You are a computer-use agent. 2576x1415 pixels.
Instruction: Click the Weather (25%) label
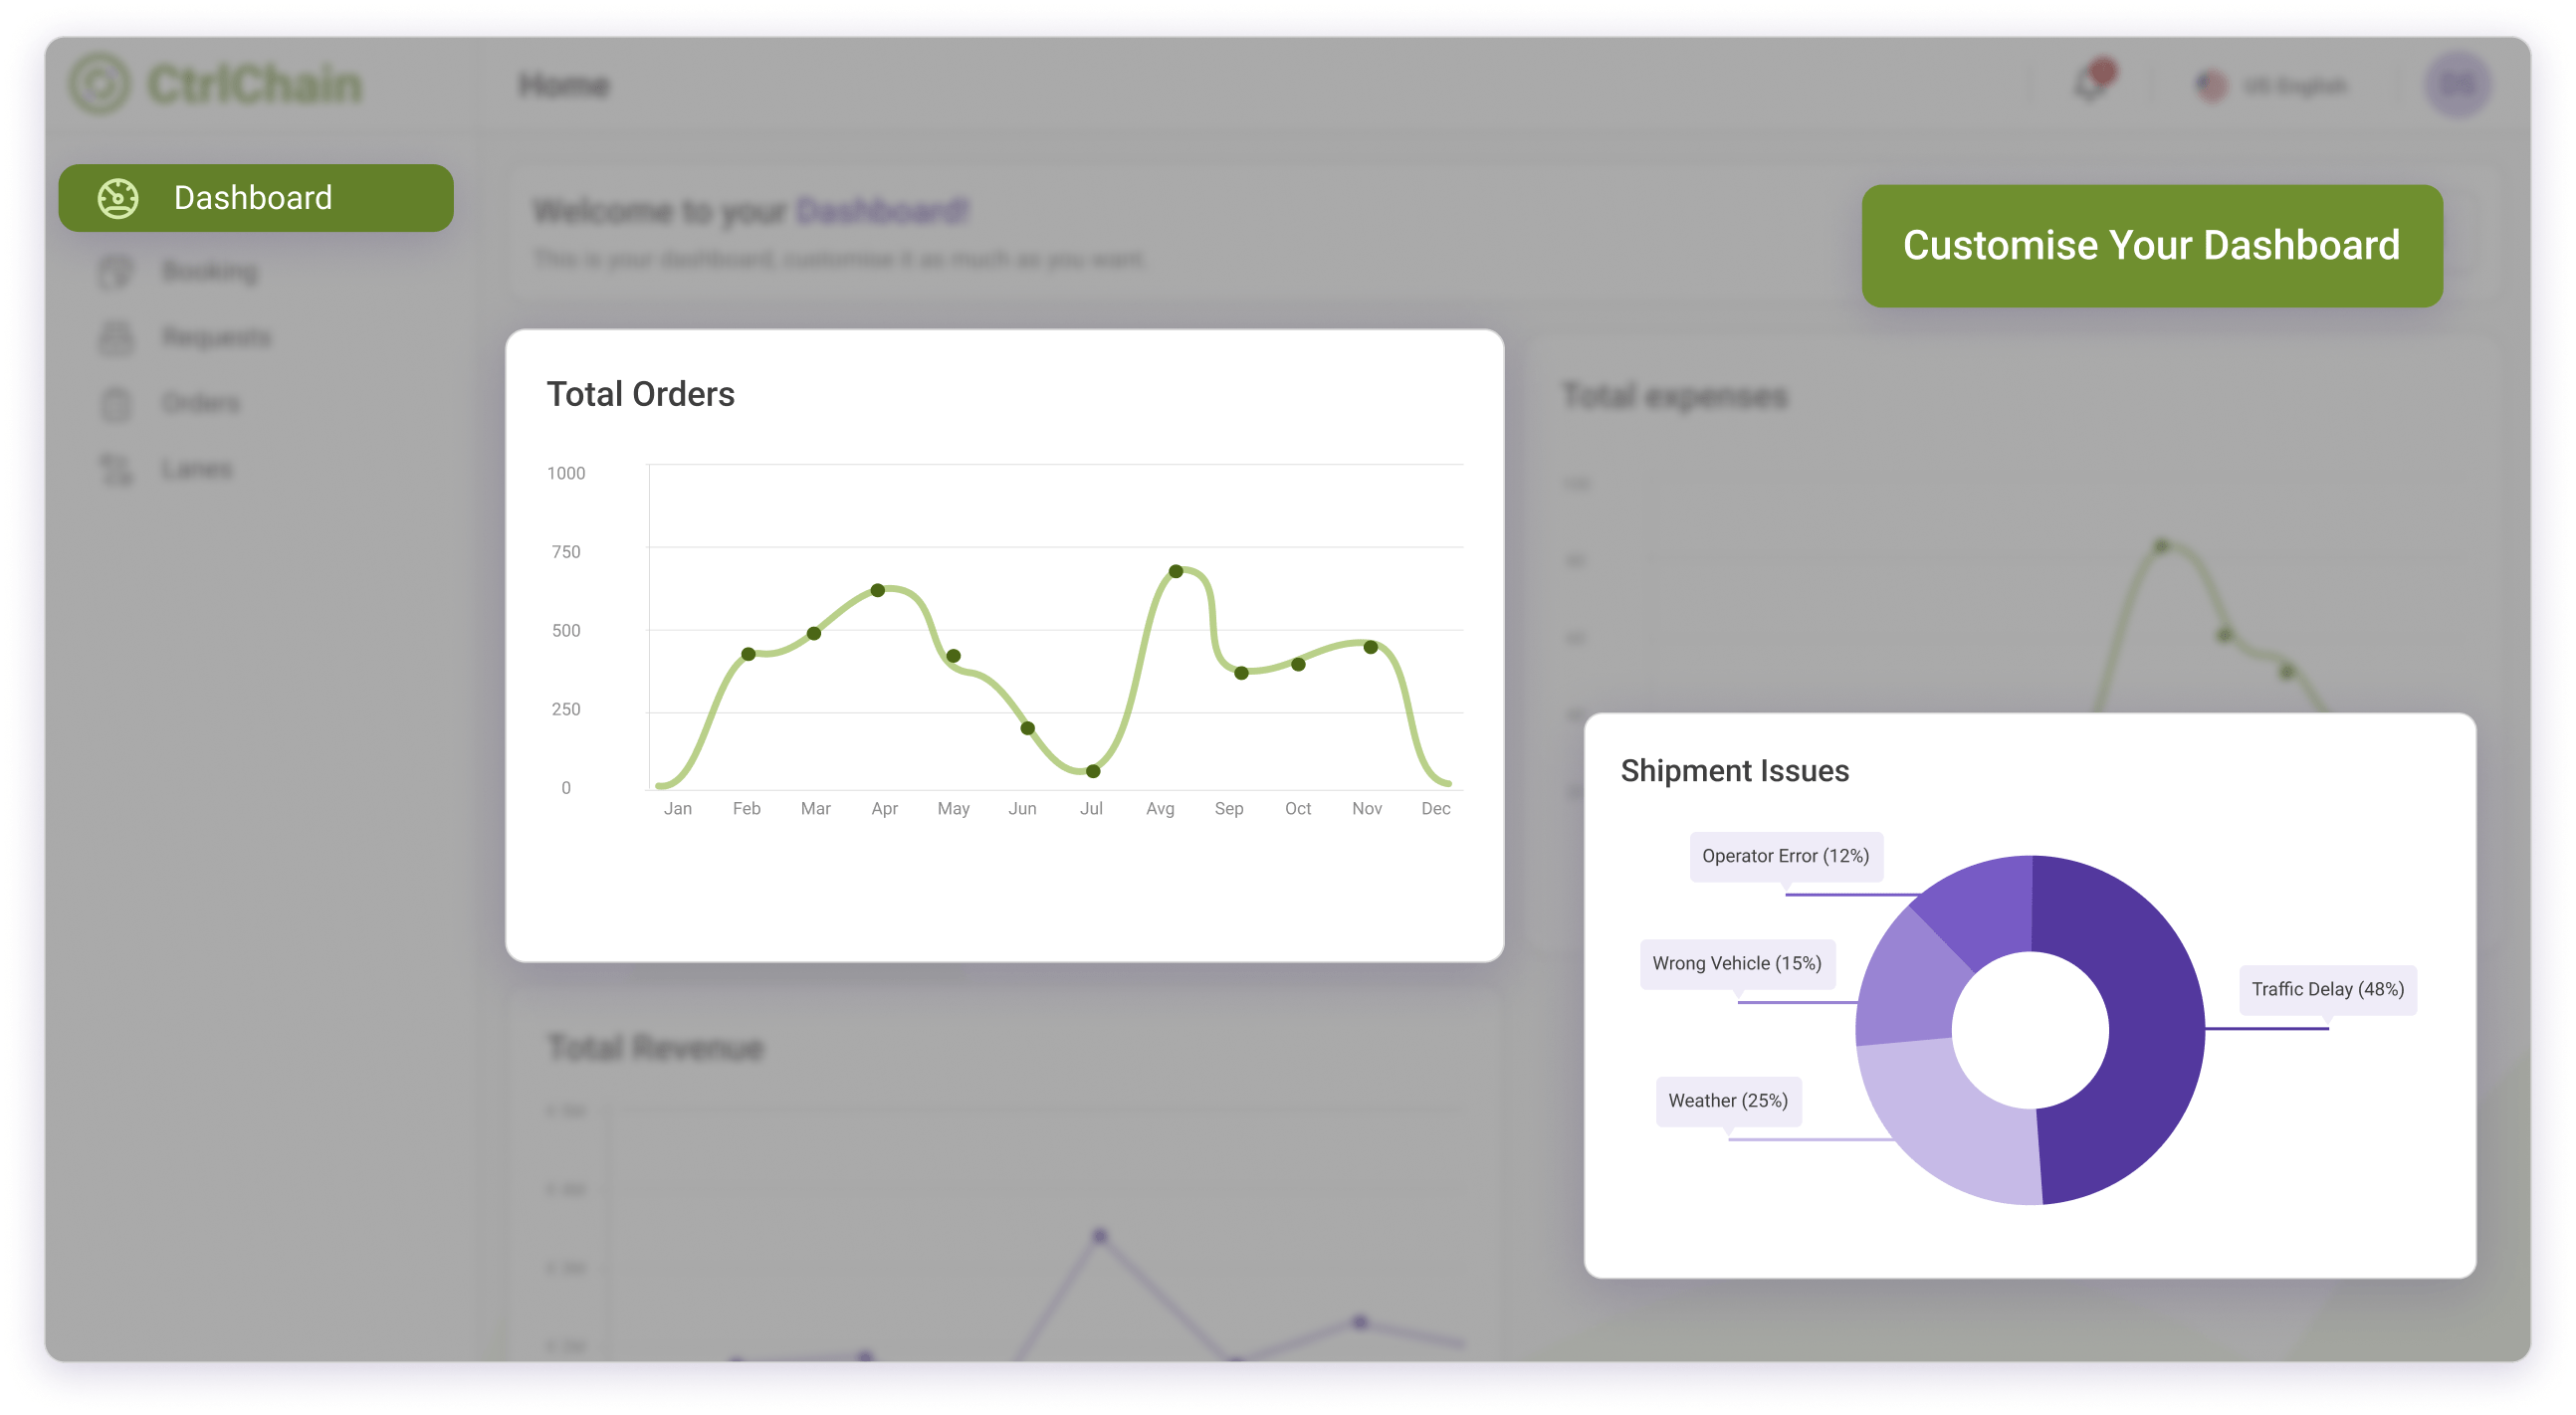(x=1727, y=1100)
